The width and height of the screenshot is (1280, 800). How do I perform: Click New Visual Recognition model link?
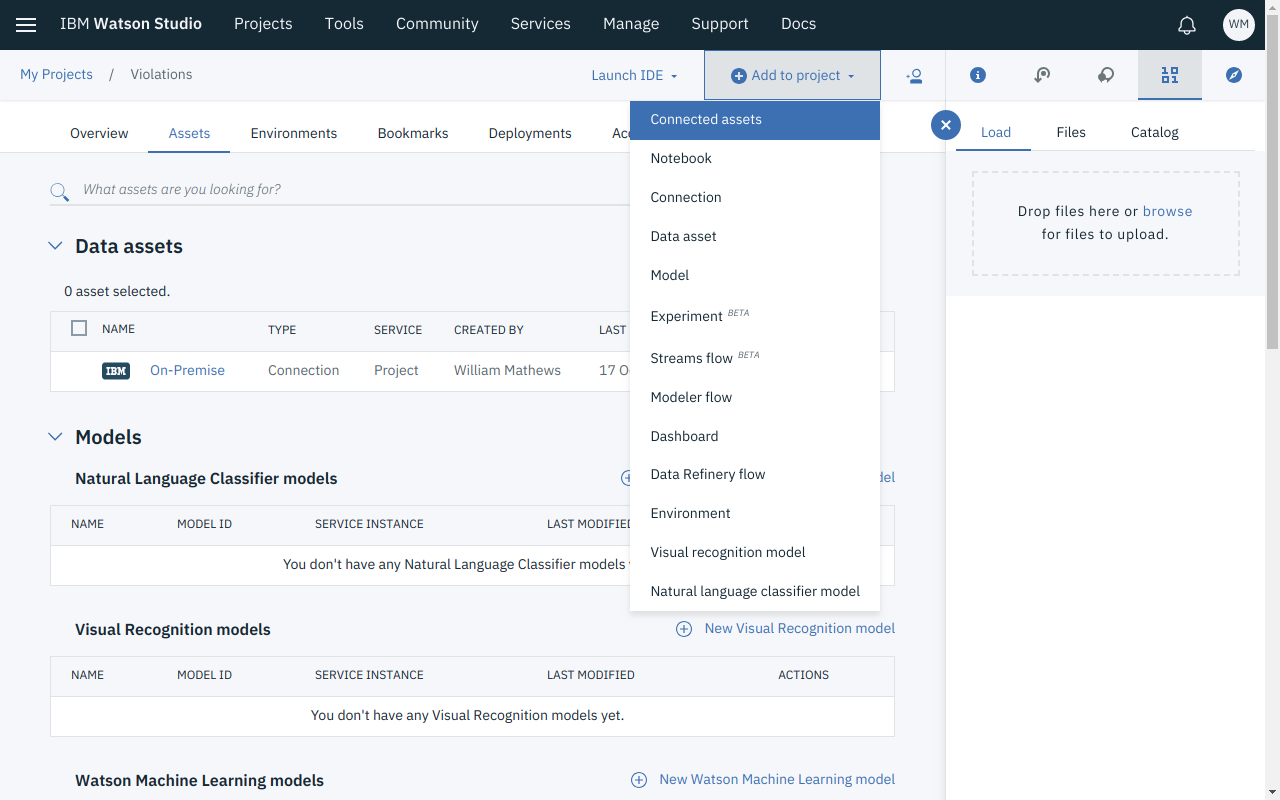point(799,628)
